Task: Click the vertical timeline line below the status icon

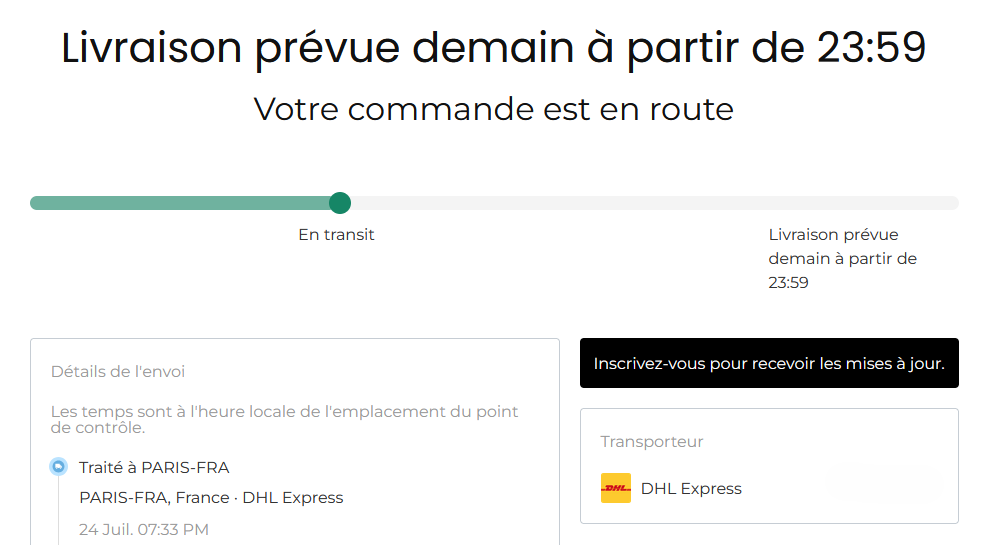Action: 58,510
